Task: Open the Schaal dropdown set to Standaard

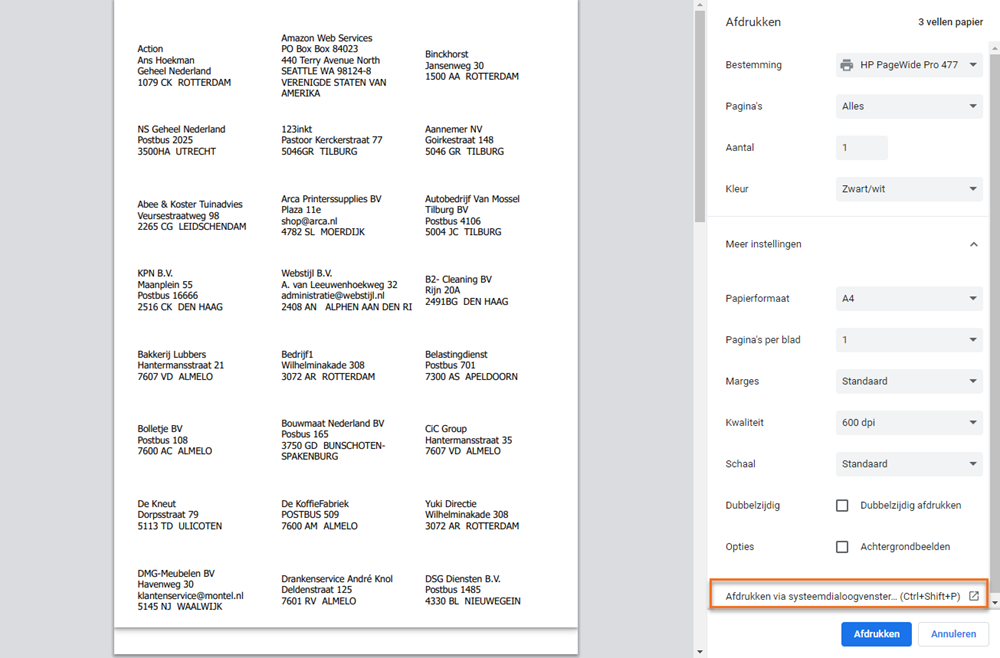Action: click(909, 464)
